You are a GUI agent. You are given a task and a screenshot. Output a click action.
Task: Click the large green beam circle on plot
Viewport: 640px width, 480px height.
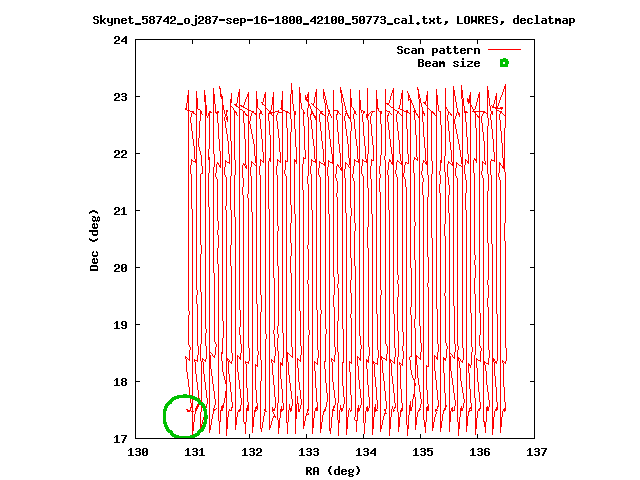click(x=185, y=416)
